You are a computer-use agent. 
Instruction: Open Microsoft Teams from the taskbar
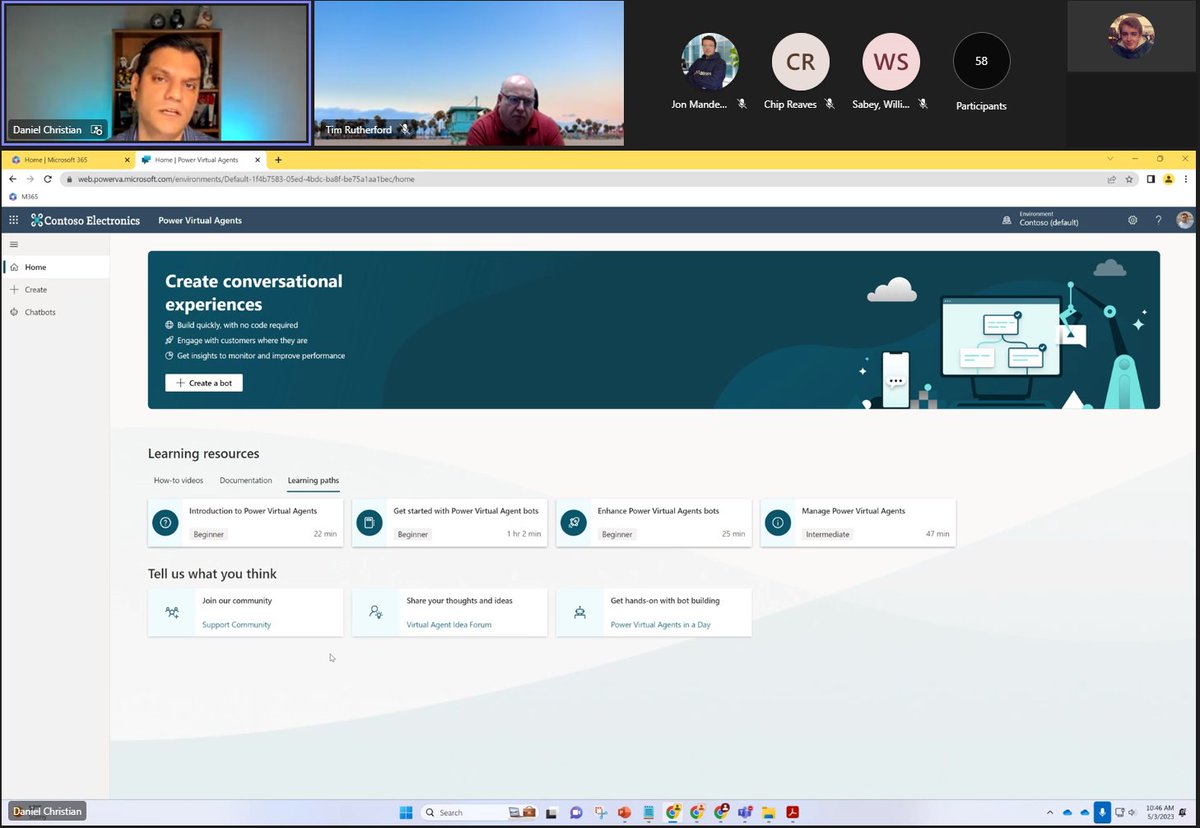[745, 812]
